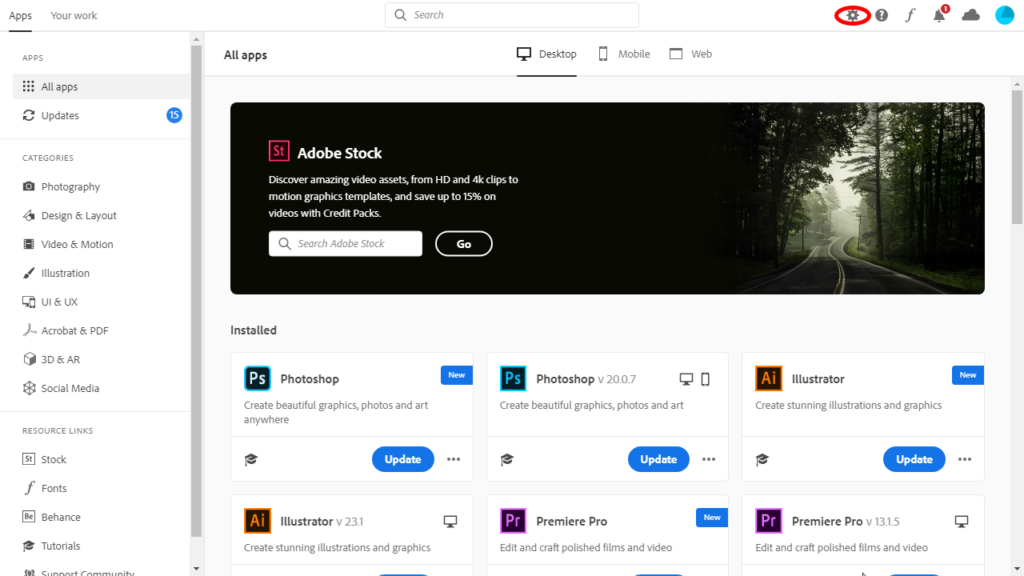
Task: Click the Adobe Stock St logo in banner
Action: [279, 151]
